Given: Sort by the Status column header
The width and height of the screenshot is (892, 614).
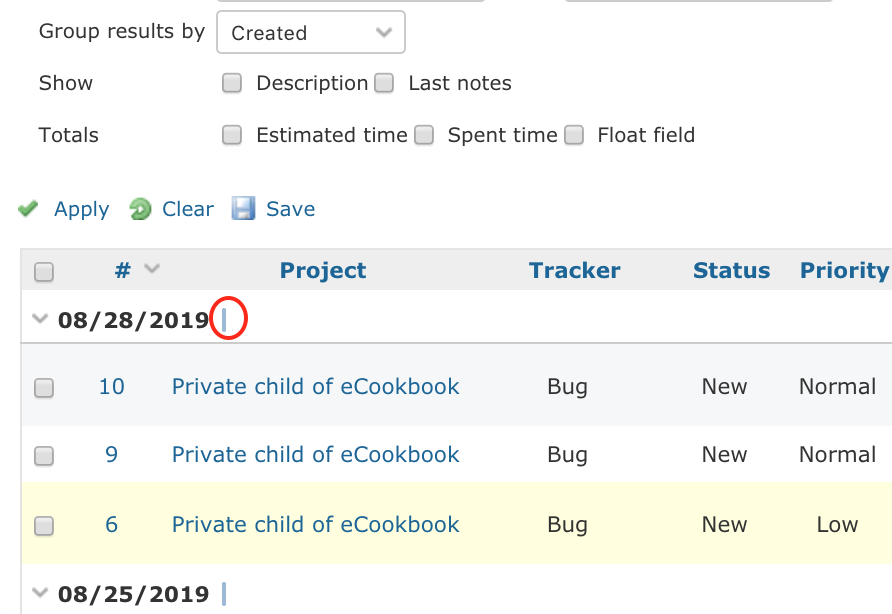Looking at the screenshot, I should pyautogui.click(x=731, y=270).
